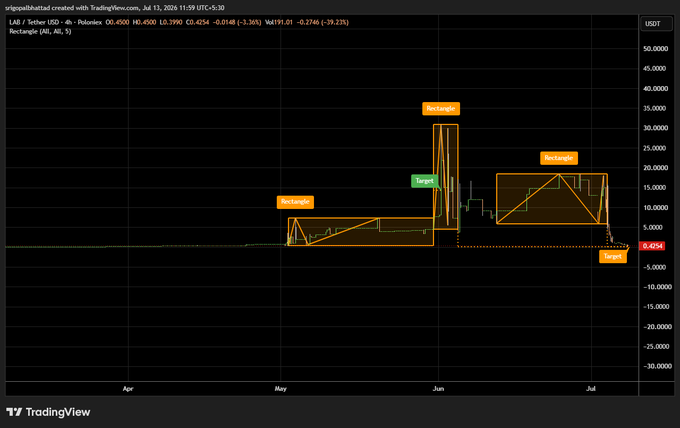Click the -30.0000 price axis label
The width and height of the screenshot is (680, 428).
click(x=657, y=366)
